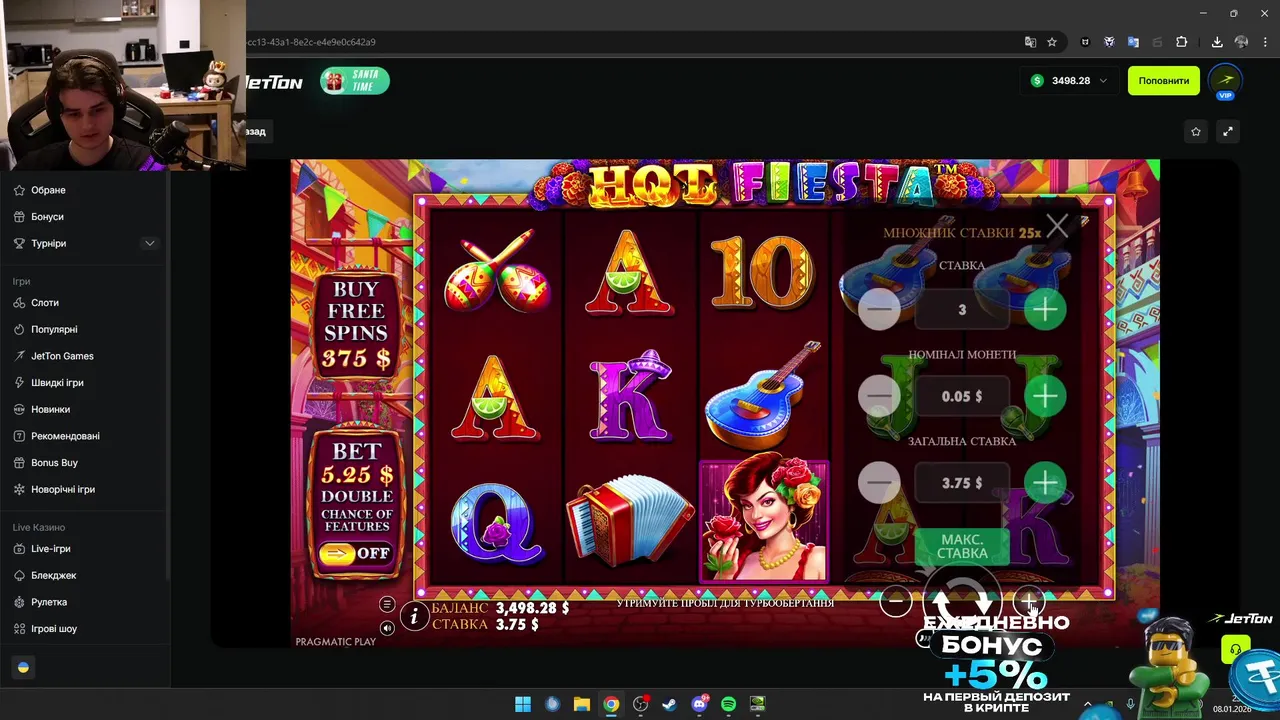Click Новинки sidebar icon
The width and height of the screenshot is (1280, 720).
point(20,409)
